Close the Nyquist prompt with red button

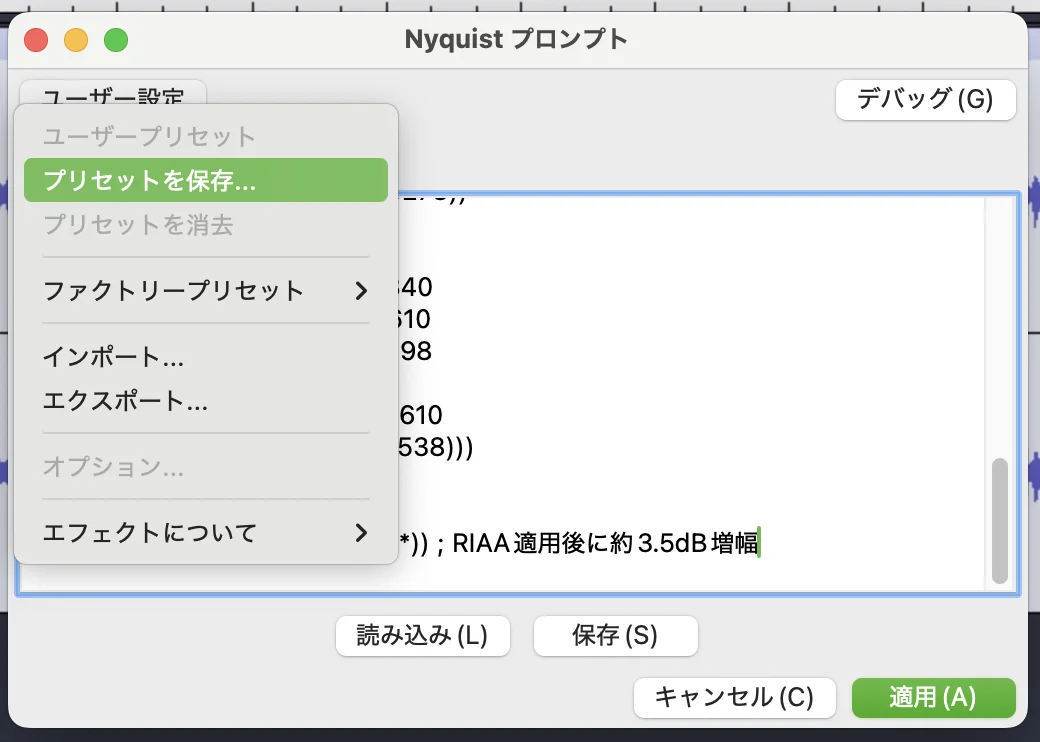37,40
